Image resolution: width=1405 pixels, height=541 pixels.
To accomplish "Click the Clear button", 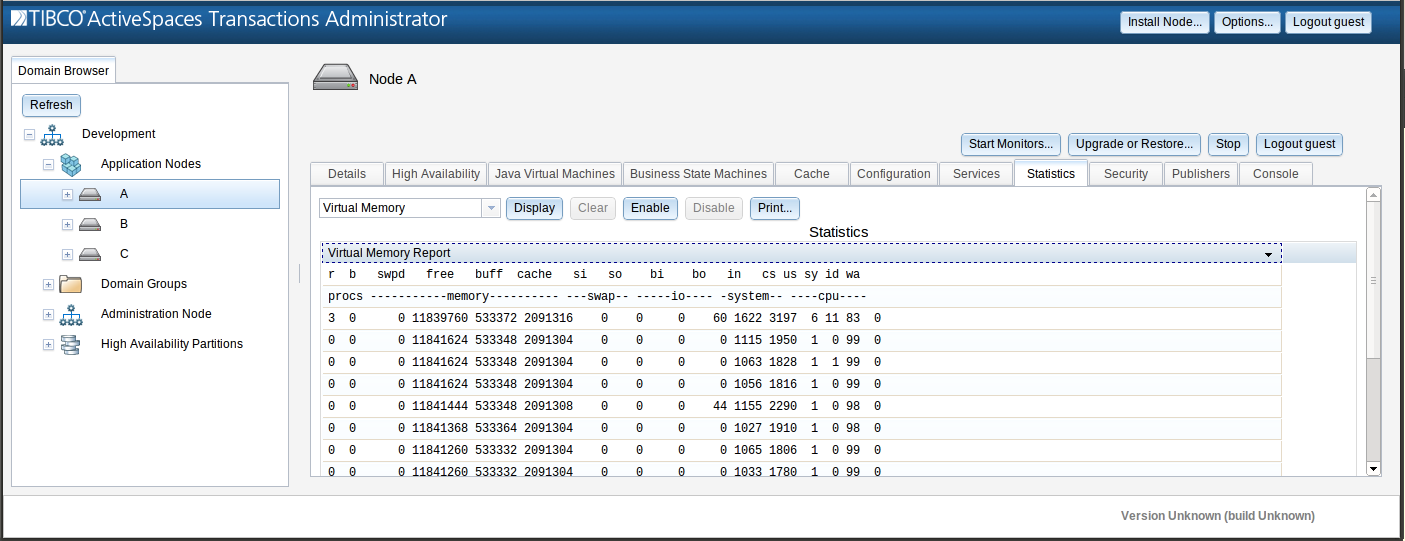I will [593, 208].
